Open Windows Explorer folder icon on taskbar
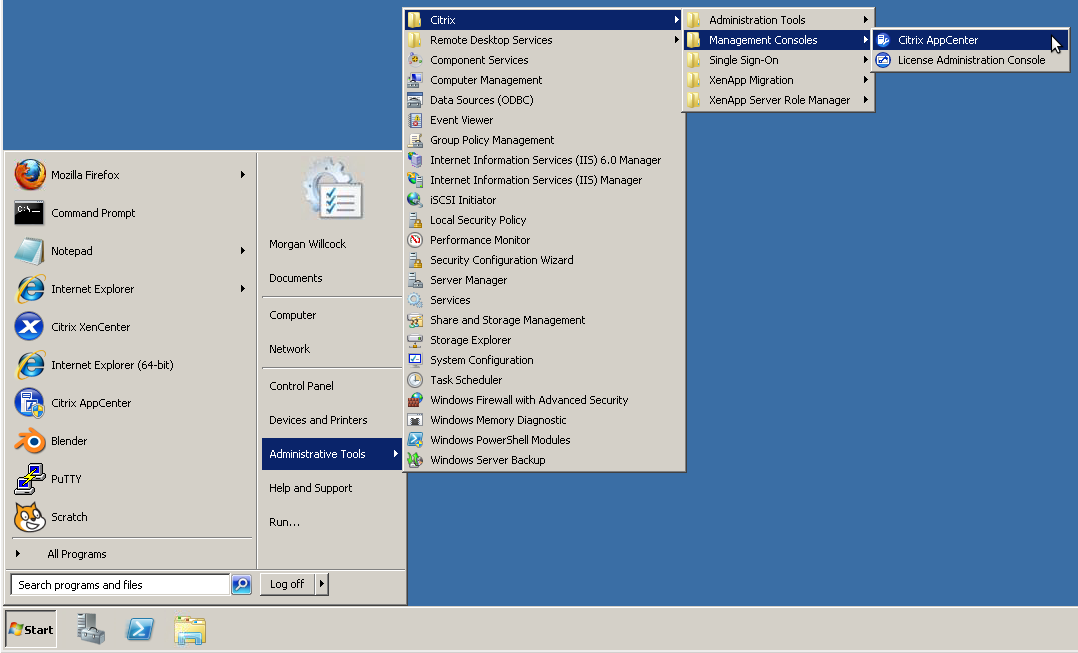This screenshot has height=653, width=1078. tap(190, 629)
